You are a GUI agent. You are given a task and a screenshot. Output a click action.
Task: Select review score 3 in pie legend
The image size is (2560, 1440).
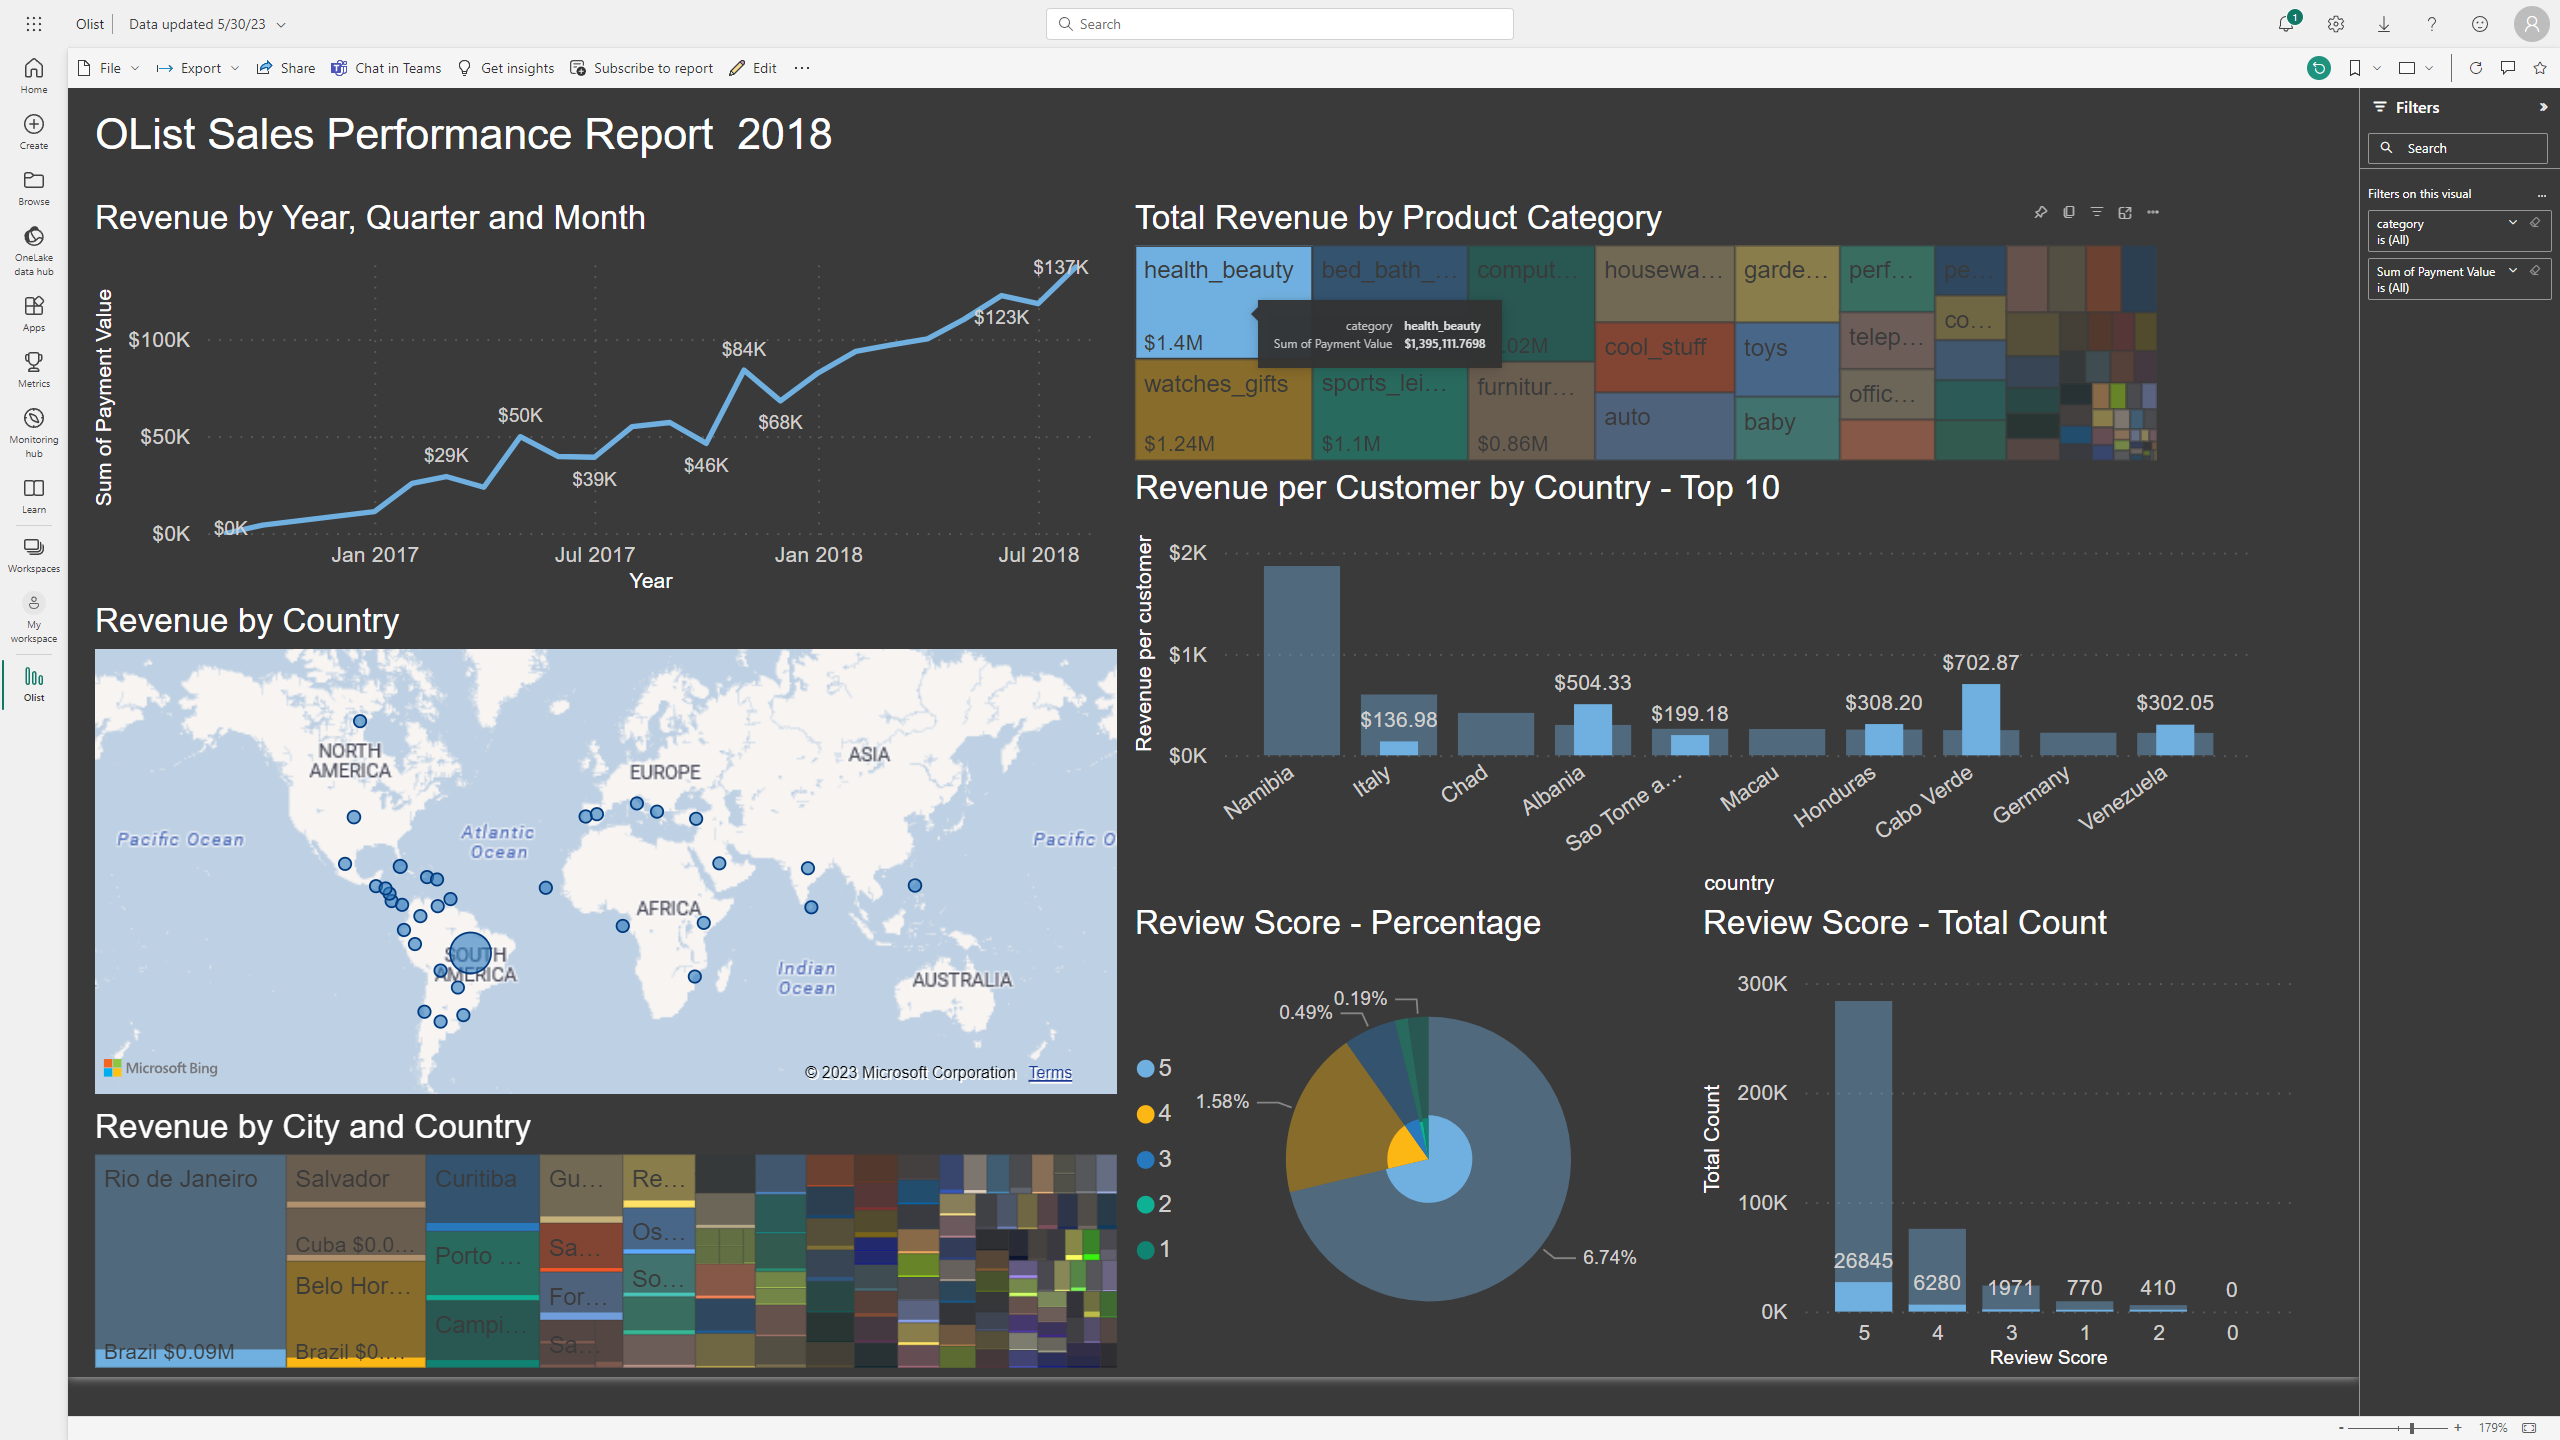pos(1155,1159)
